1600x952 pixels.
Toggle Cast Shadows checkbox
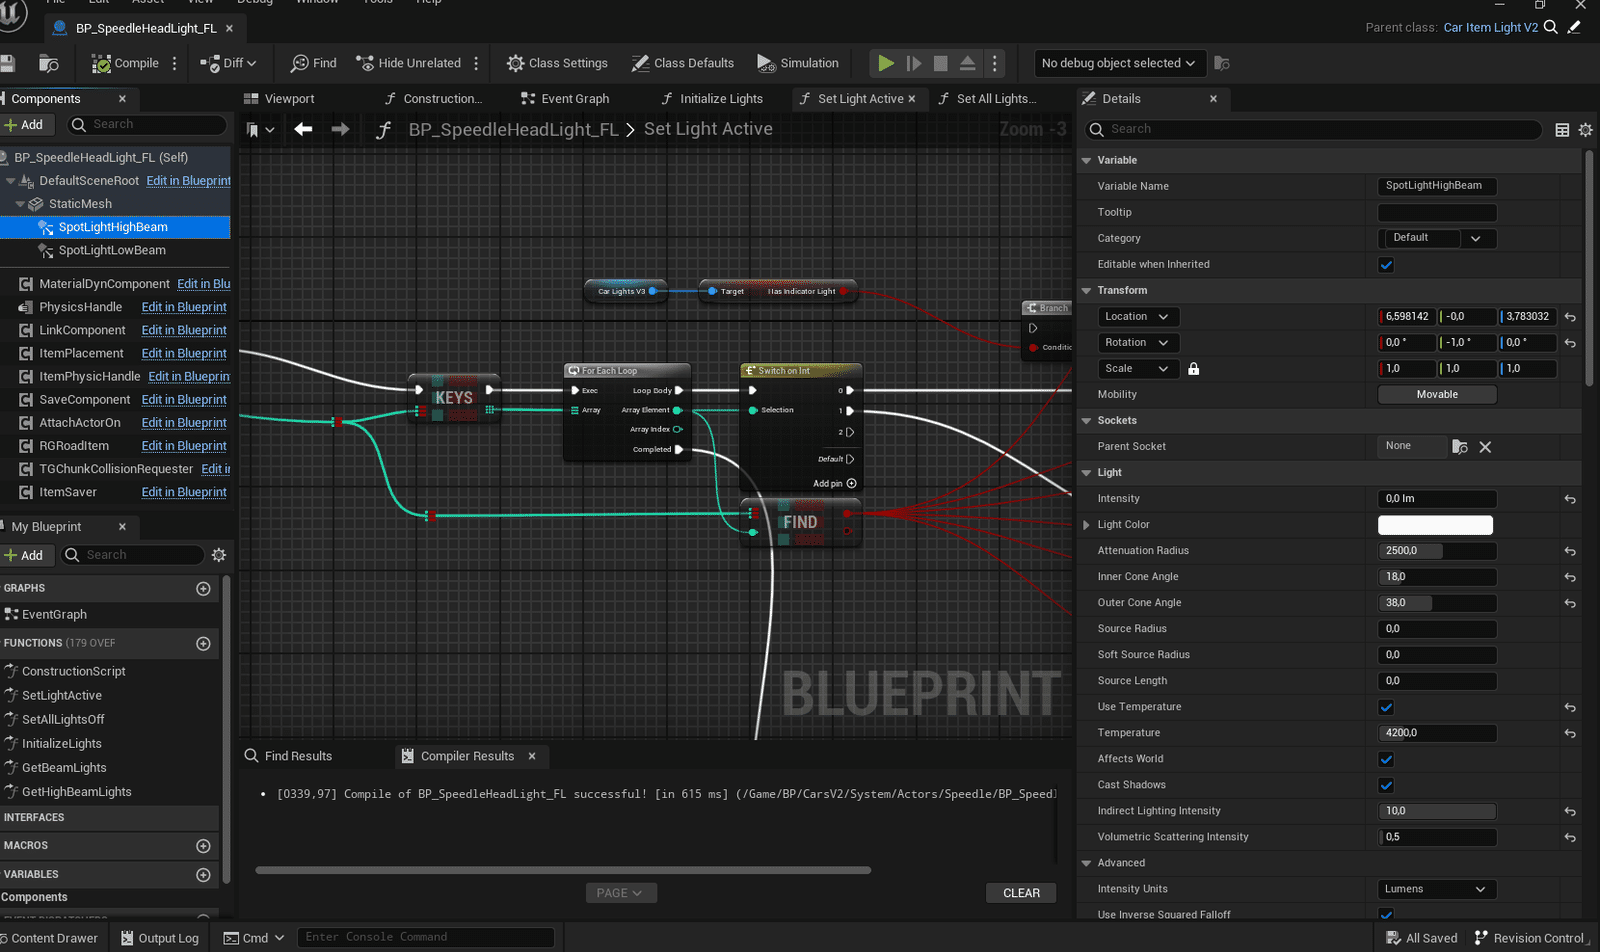[x=1386, y=785]
